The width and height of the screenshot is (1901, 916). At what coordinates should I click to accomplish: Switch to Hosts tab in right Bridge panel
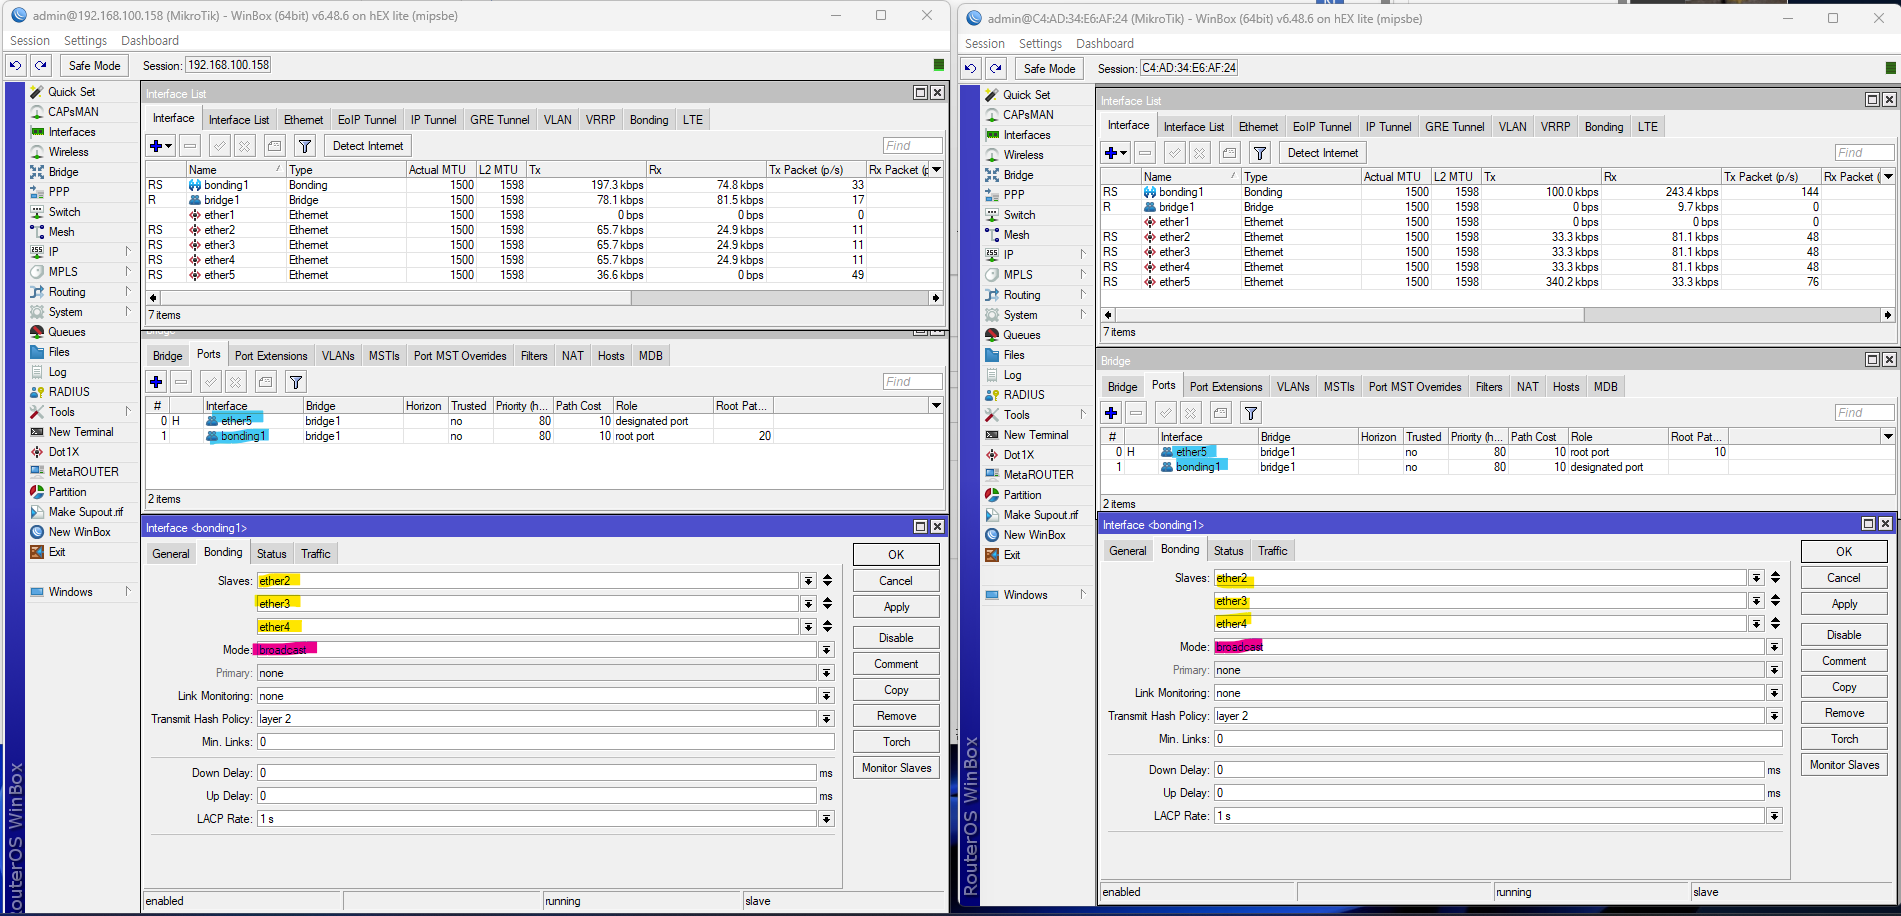tap(1566, 387)
